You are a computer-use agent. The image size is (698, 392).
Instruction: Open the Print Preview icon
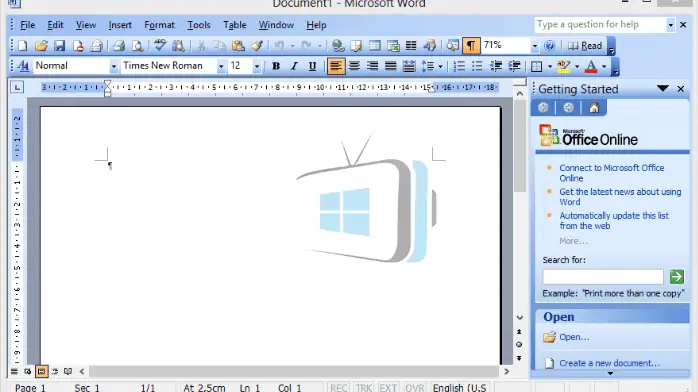pyautogui.click(x=138, y=45)
